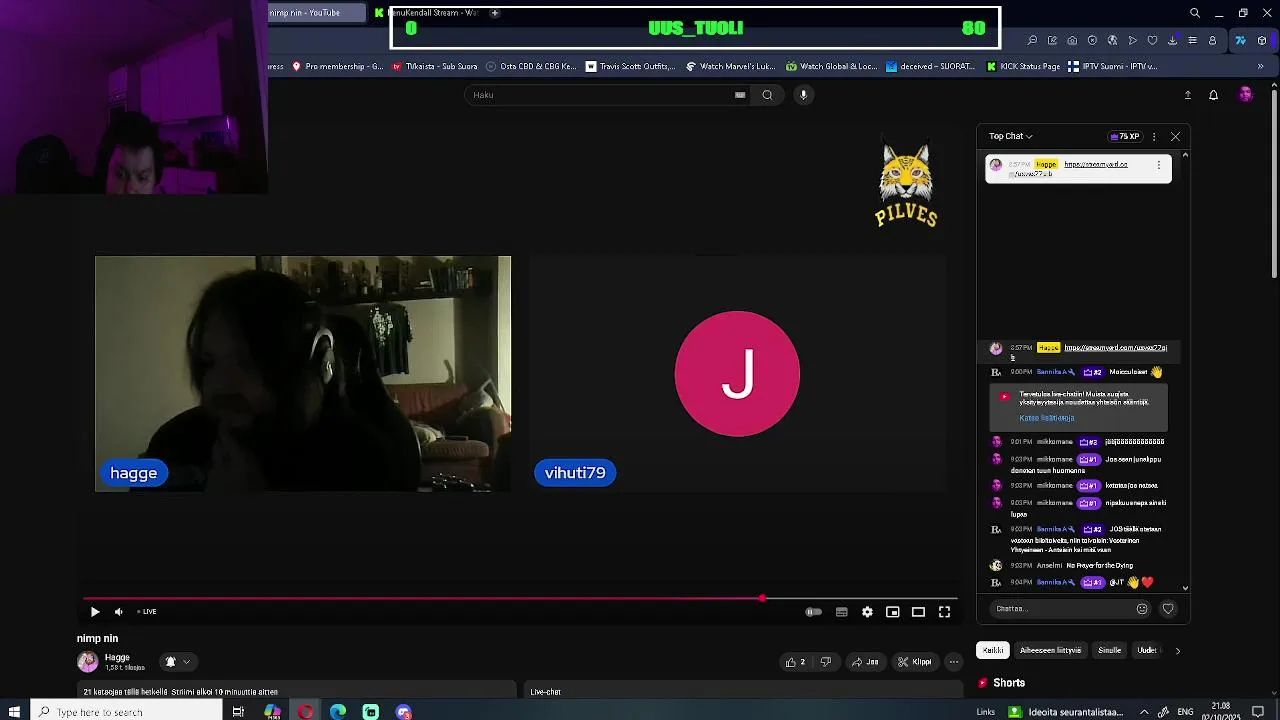Switch to theater mode icon
Image resolution: width=1280 pixels, height=720 pixels.
[918, 612]
